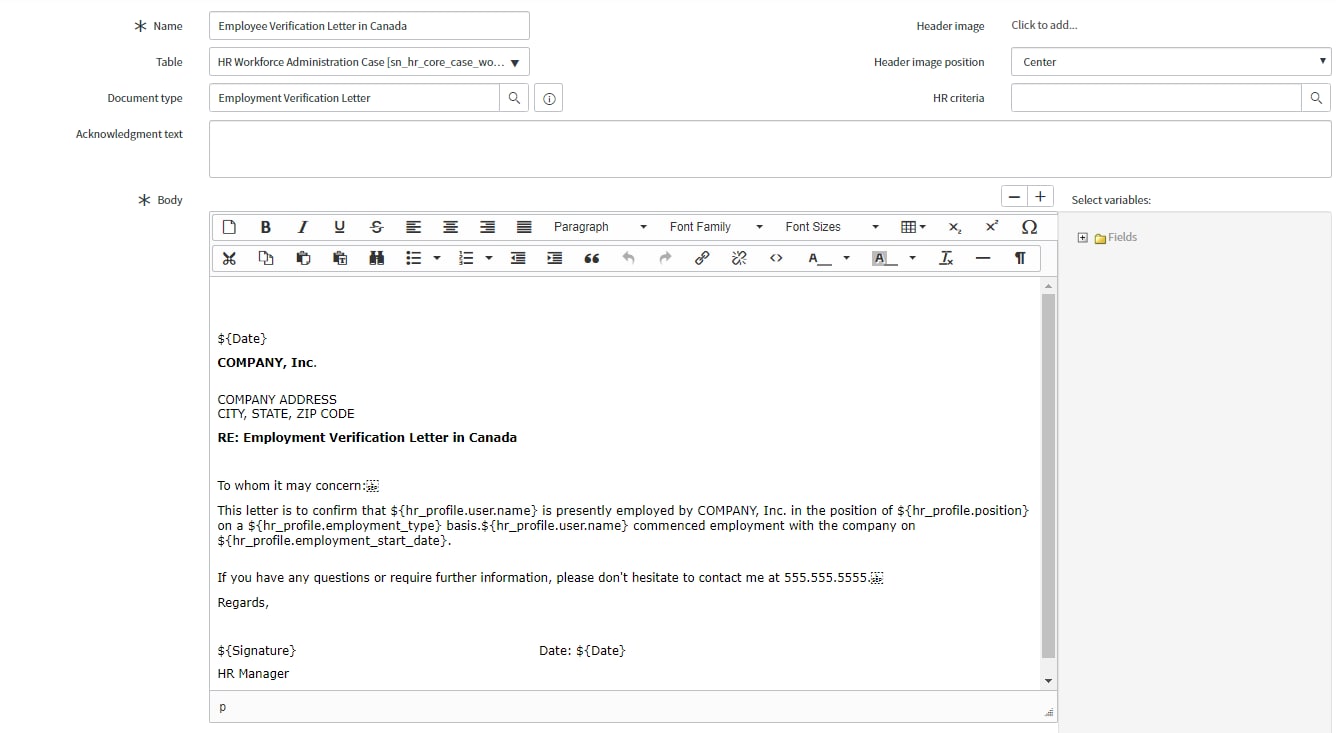Click the 'p' element path in status bar
1336x733 pixels.
click(x=222, y=707)
